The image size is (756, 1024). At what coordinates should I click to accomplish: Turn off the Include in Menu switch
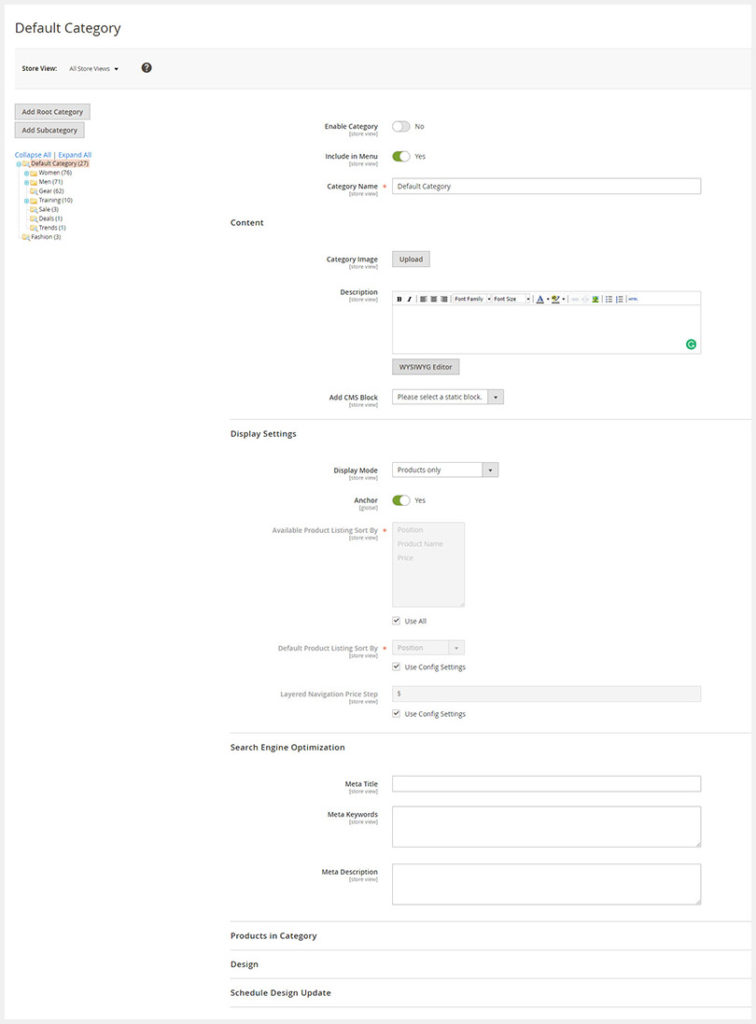click(x=400, y=157)
